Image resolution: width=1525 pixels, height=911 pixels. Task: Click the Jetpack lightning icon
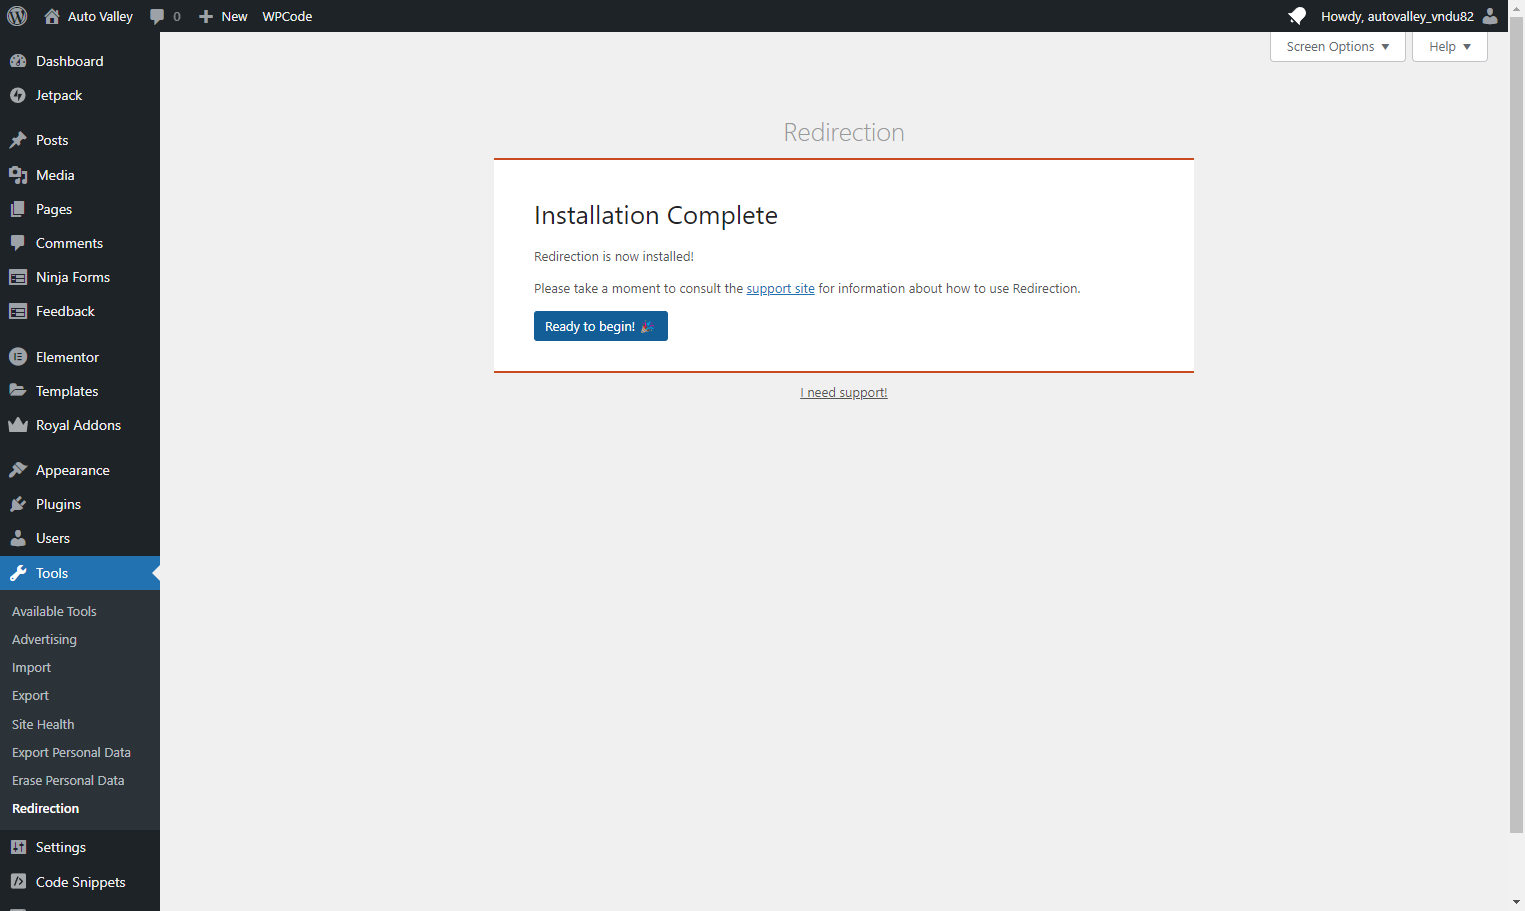coord(18,95)
